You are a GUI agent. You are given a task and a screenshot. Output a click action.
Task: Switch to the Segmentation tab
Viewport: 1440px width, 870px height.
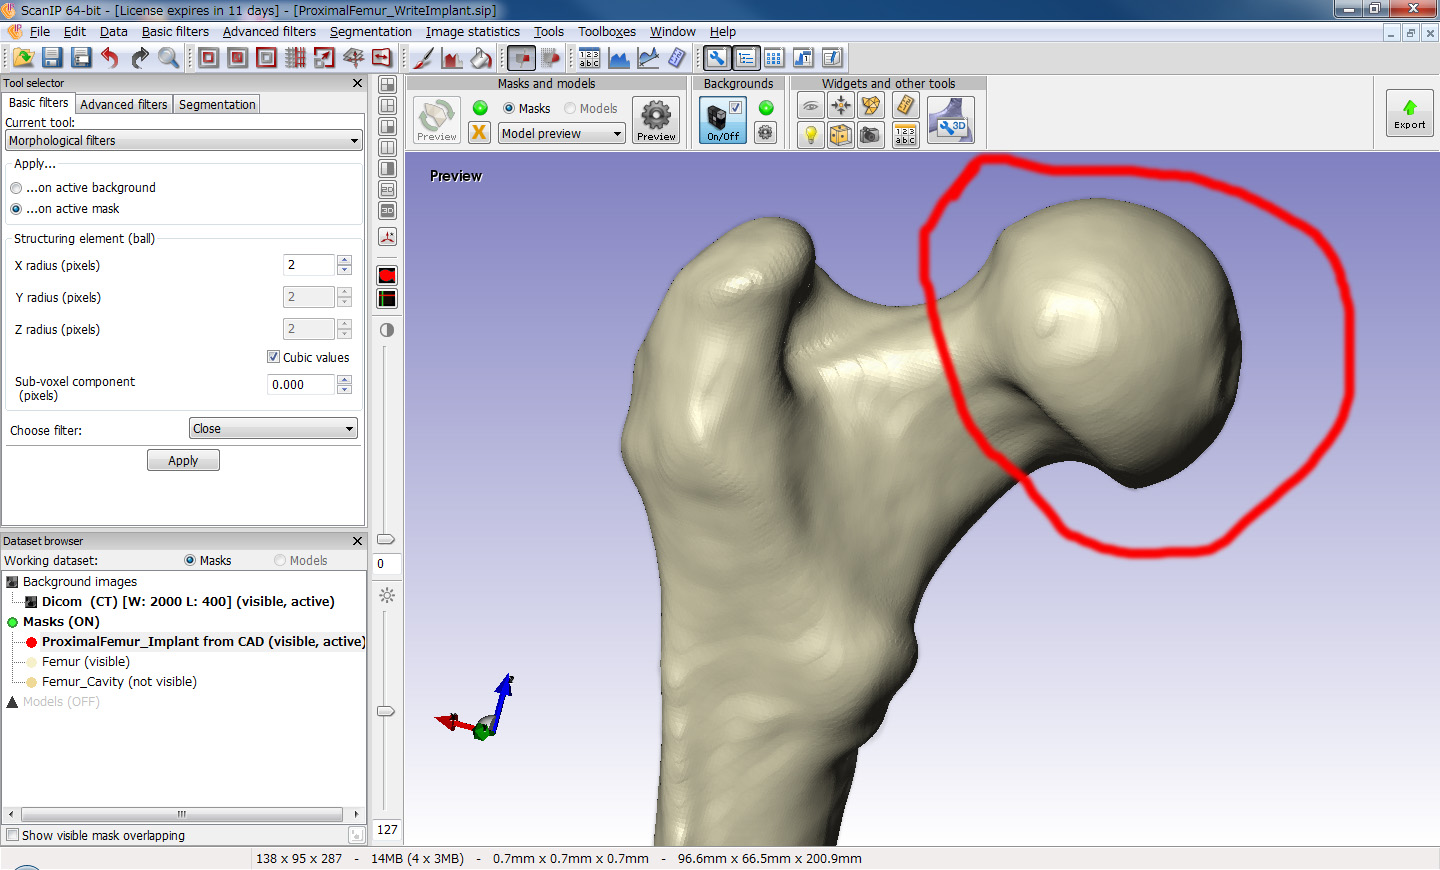tap(217, 105)
